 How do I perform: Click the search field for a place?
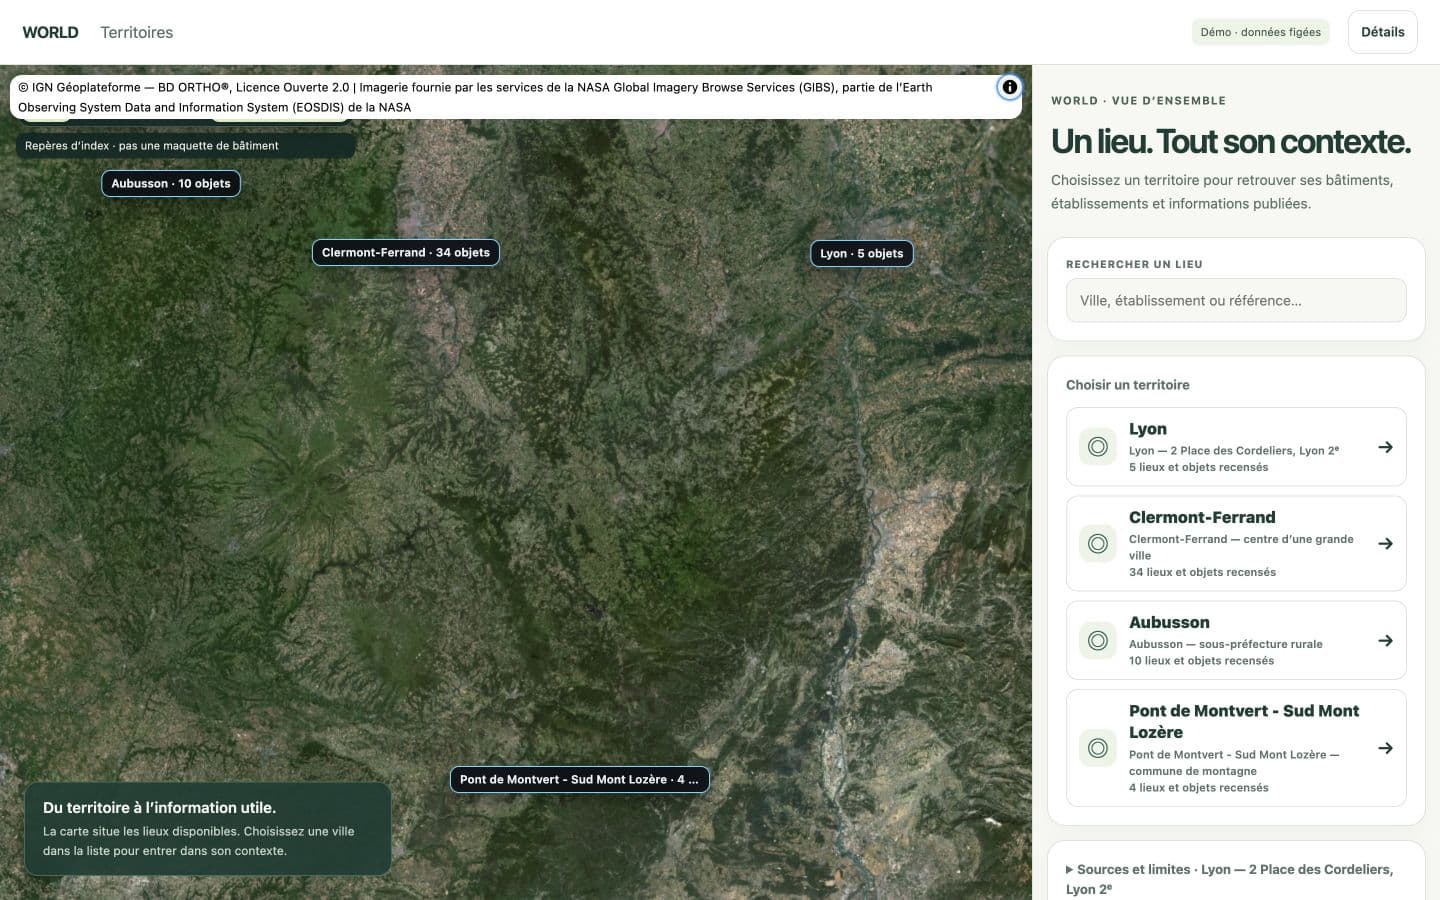(x=1236, y=300)
